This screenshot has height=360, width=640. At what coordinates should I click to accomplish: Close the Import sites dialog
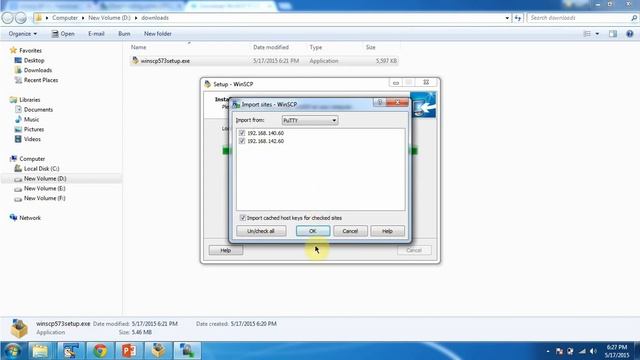tap(397, 102)
